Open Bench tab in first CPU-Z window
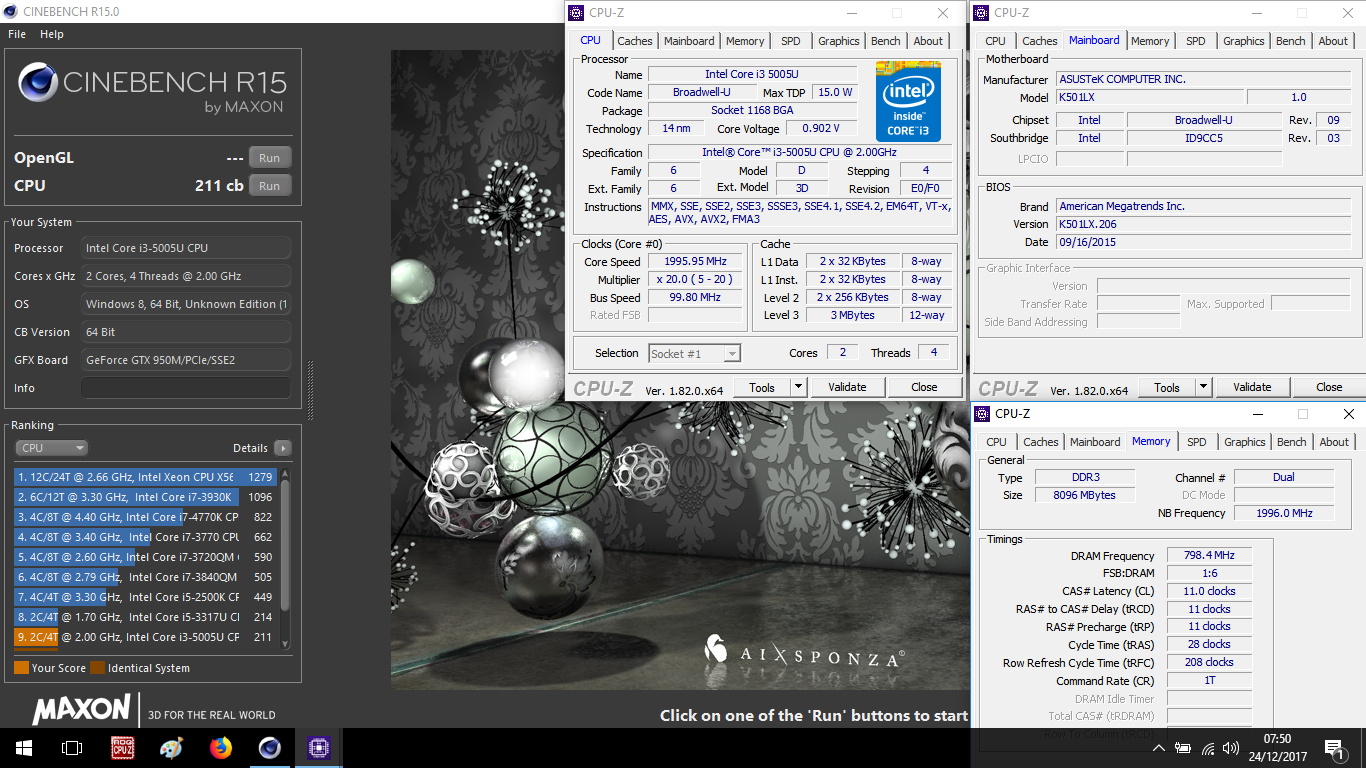Viewport: 1366px width, 768px height. coord(886,41)
